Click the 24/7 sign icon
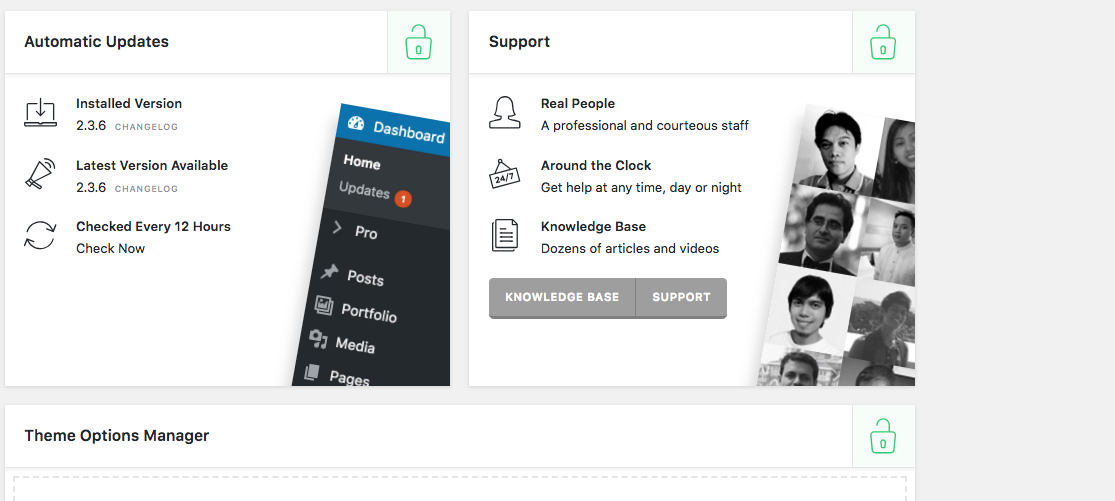The height and width of the screenshot is (501, 1115). (x=505, y=174)
